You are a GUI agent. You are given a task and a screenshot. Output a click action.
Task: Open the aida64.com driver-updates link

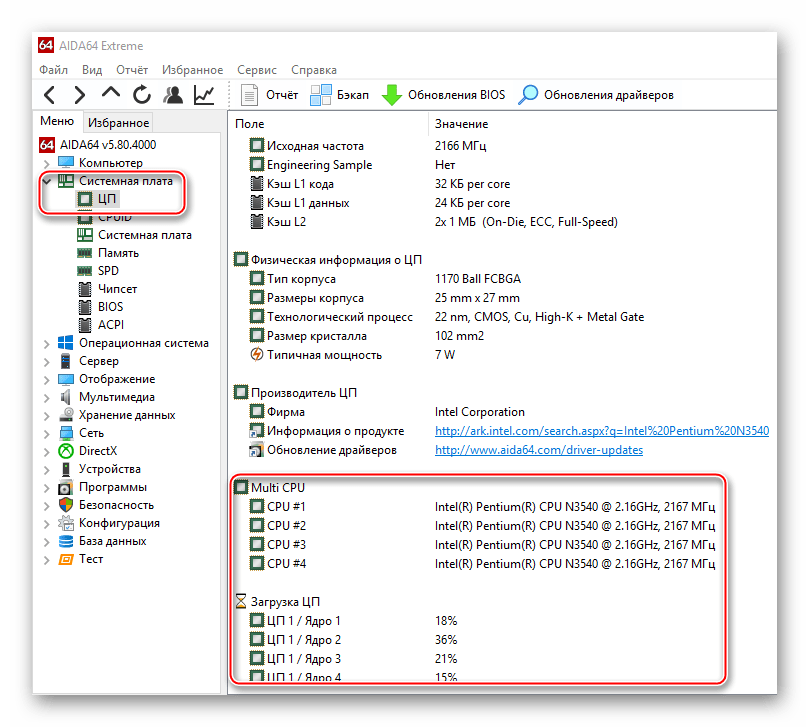click(x=538, y=450)
